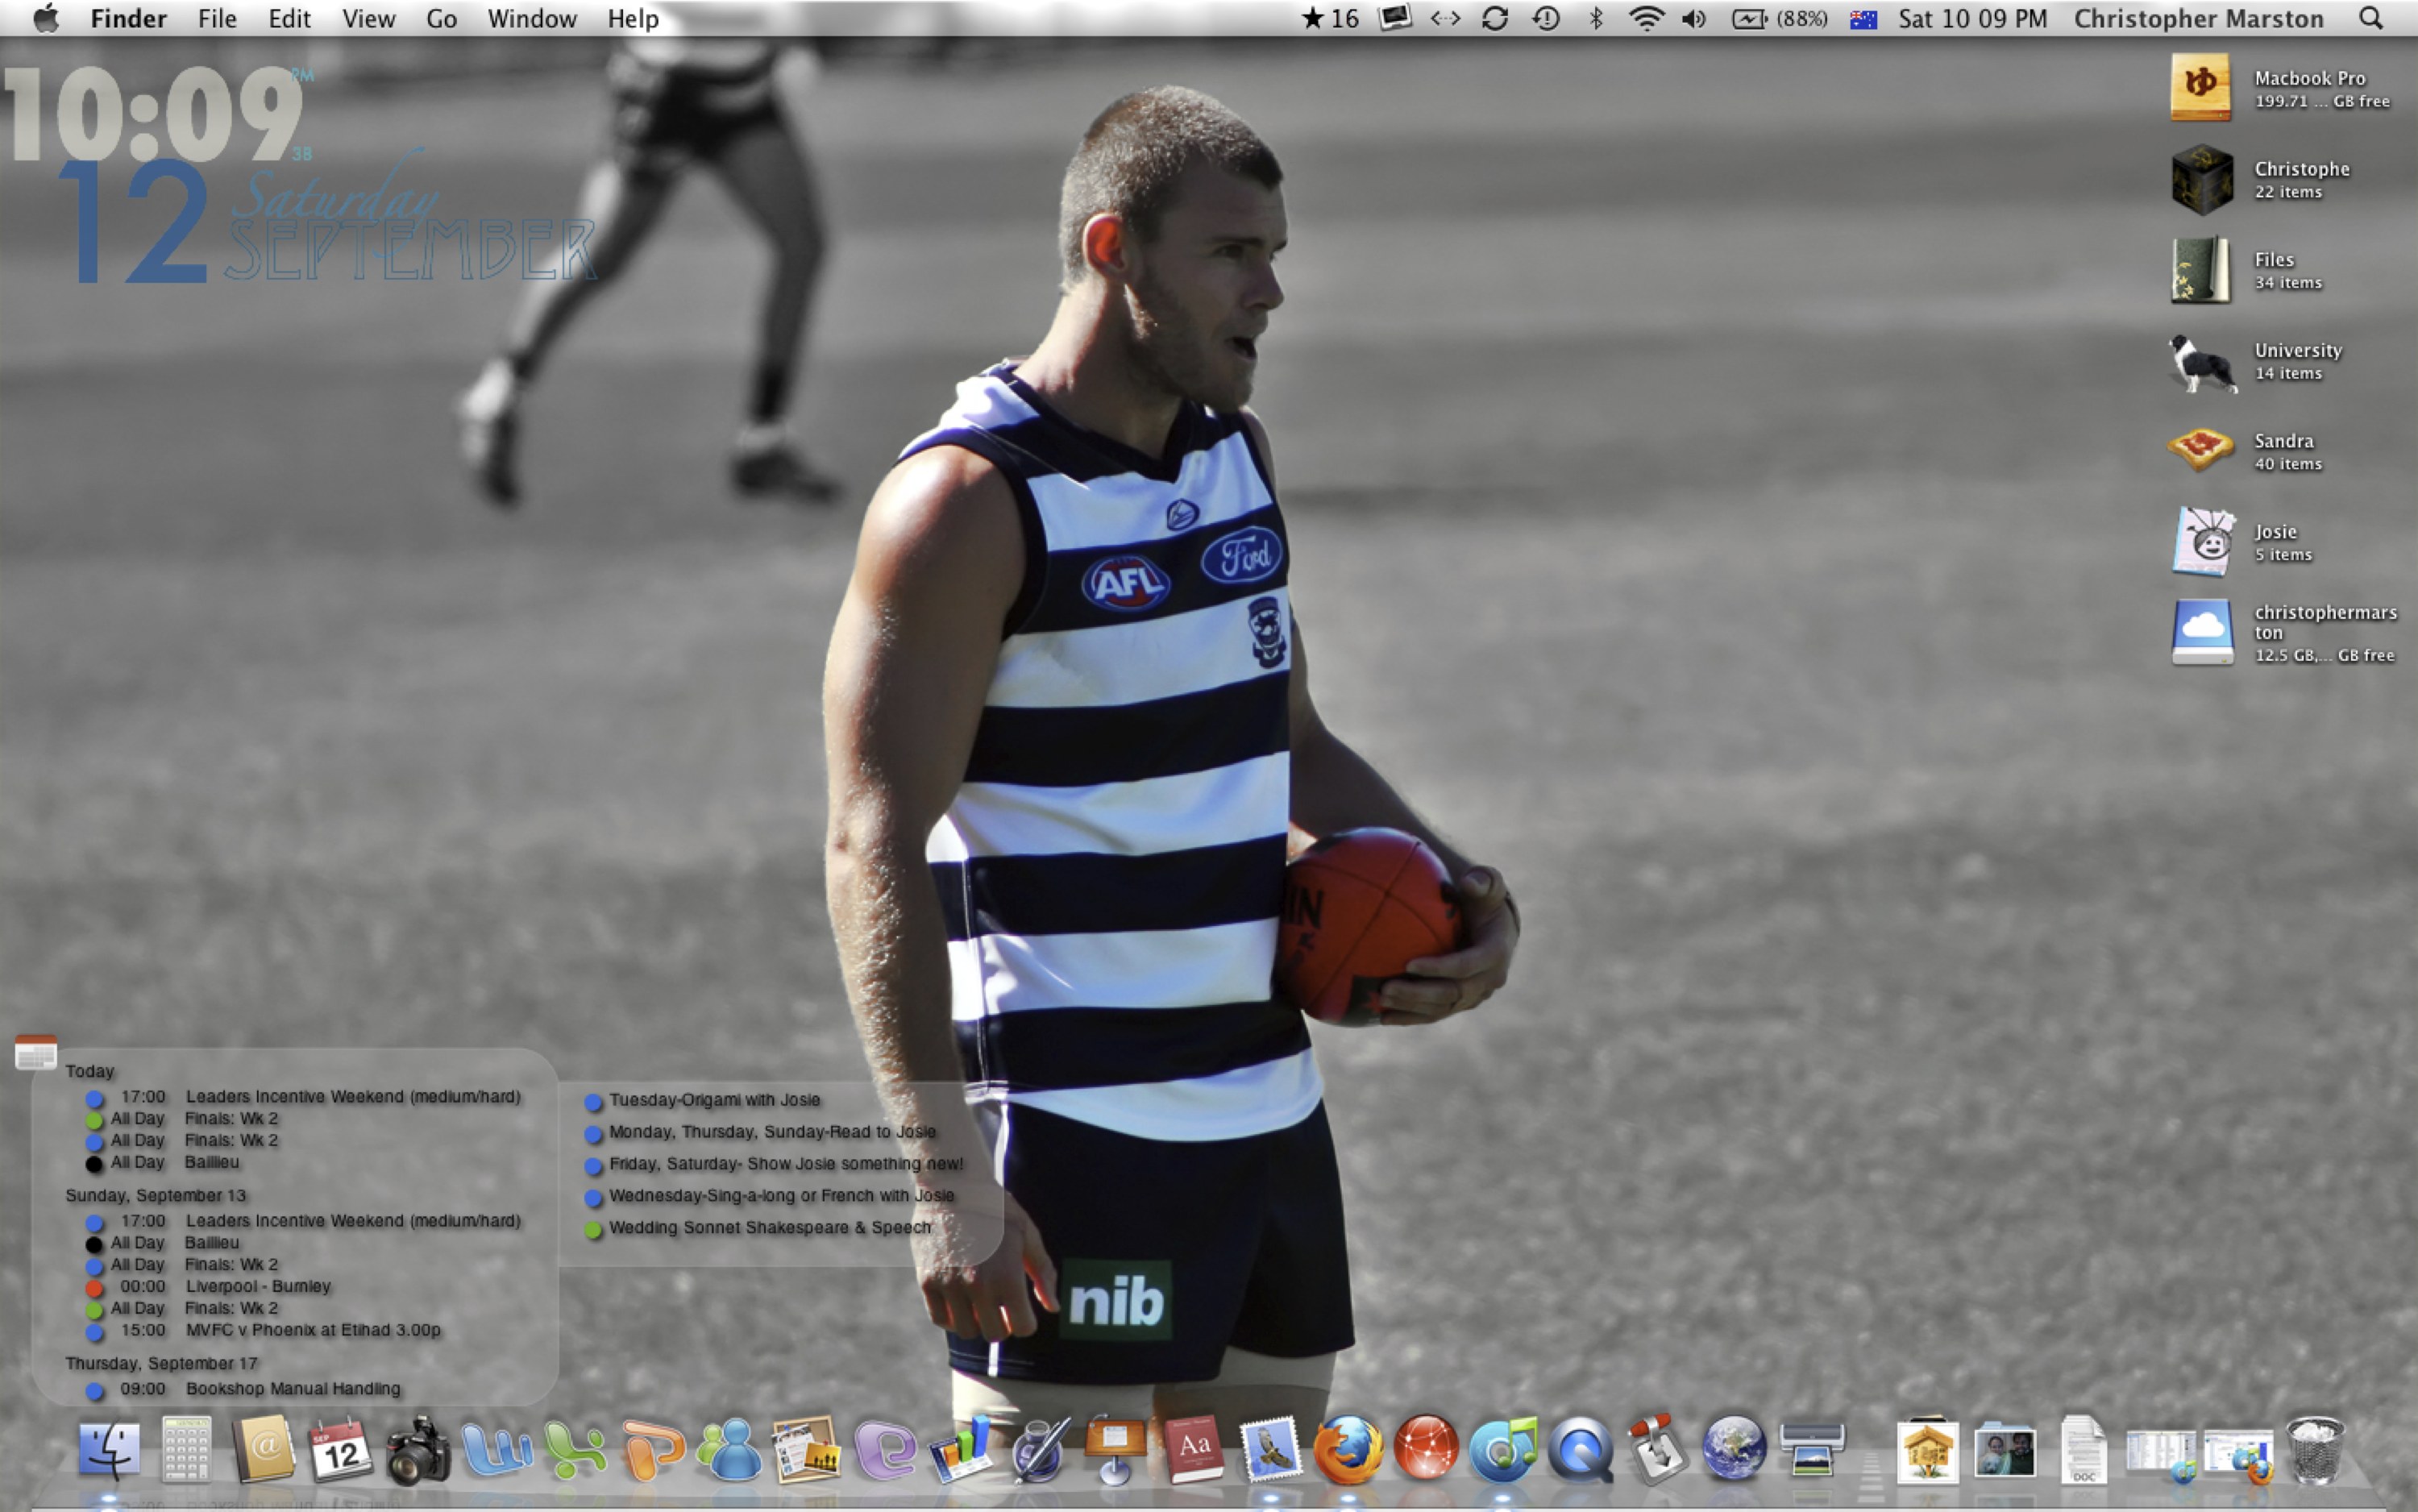Click 'Wedding Sonnet Shakespeare & Speech' to-do
This screenshot has height=1512, width=2418.
pos(770,1227)
